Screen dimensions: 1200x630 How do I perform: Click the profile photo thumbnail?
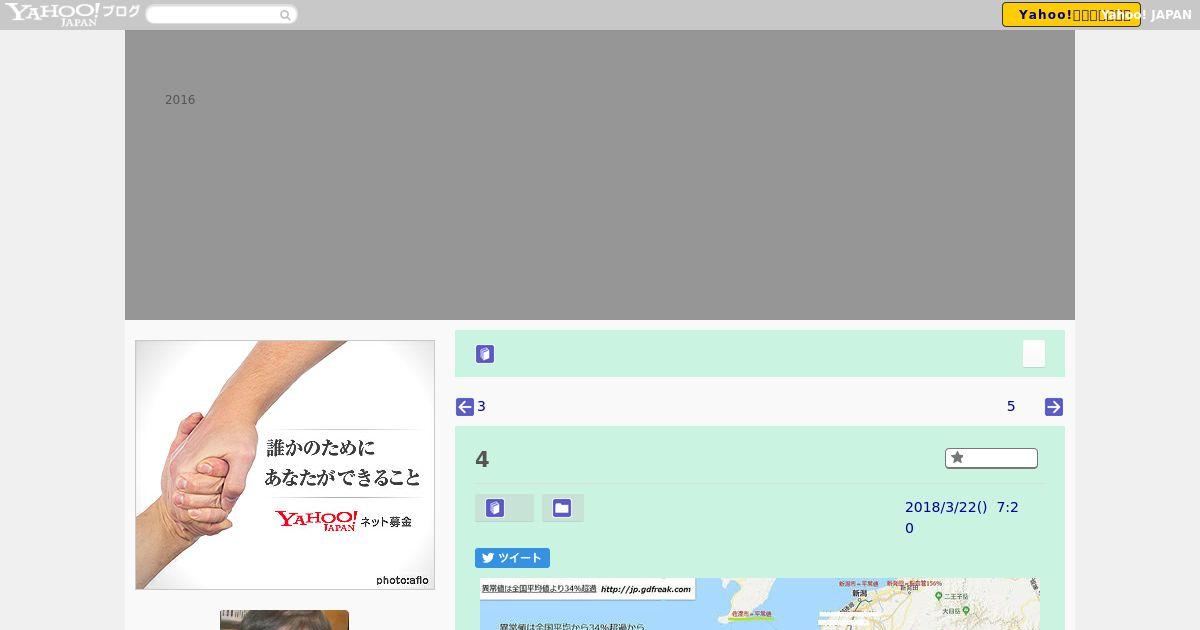click(x=284, y=620)
